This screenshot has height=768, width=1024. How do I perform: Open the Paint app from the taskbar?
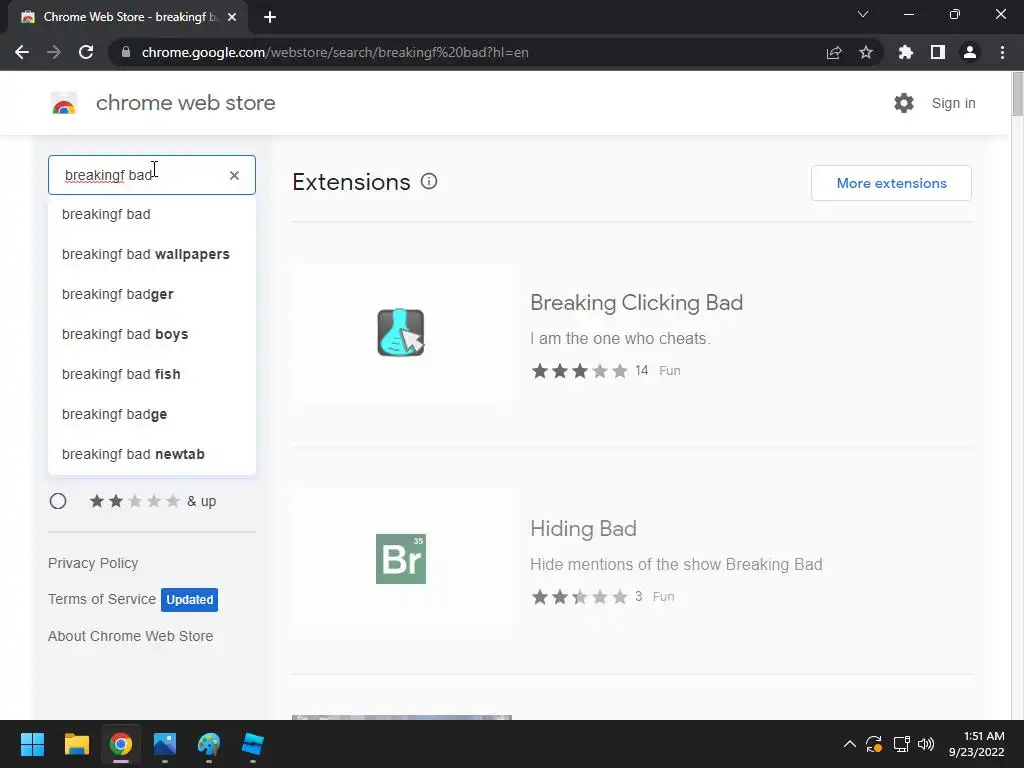coord(209,744)
